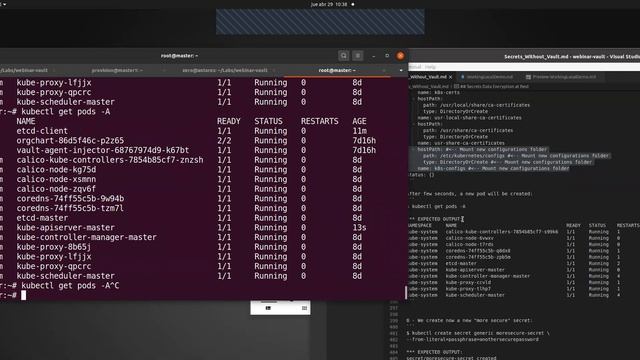Switch to the aero@antares webinar-vault terminal tab
The height and width of the screenshot is (360, 640).
click(x=225, y=70)
